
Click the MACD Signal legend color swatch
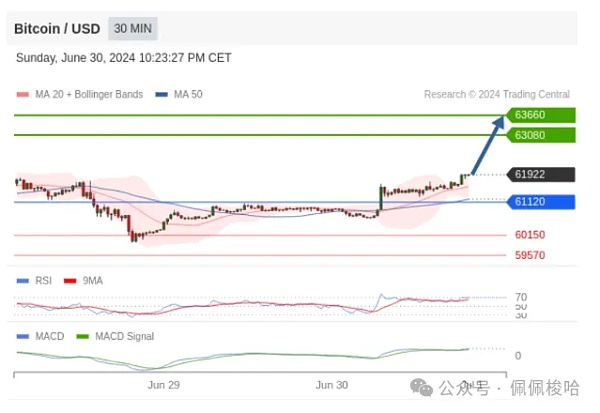coord(83,336)
